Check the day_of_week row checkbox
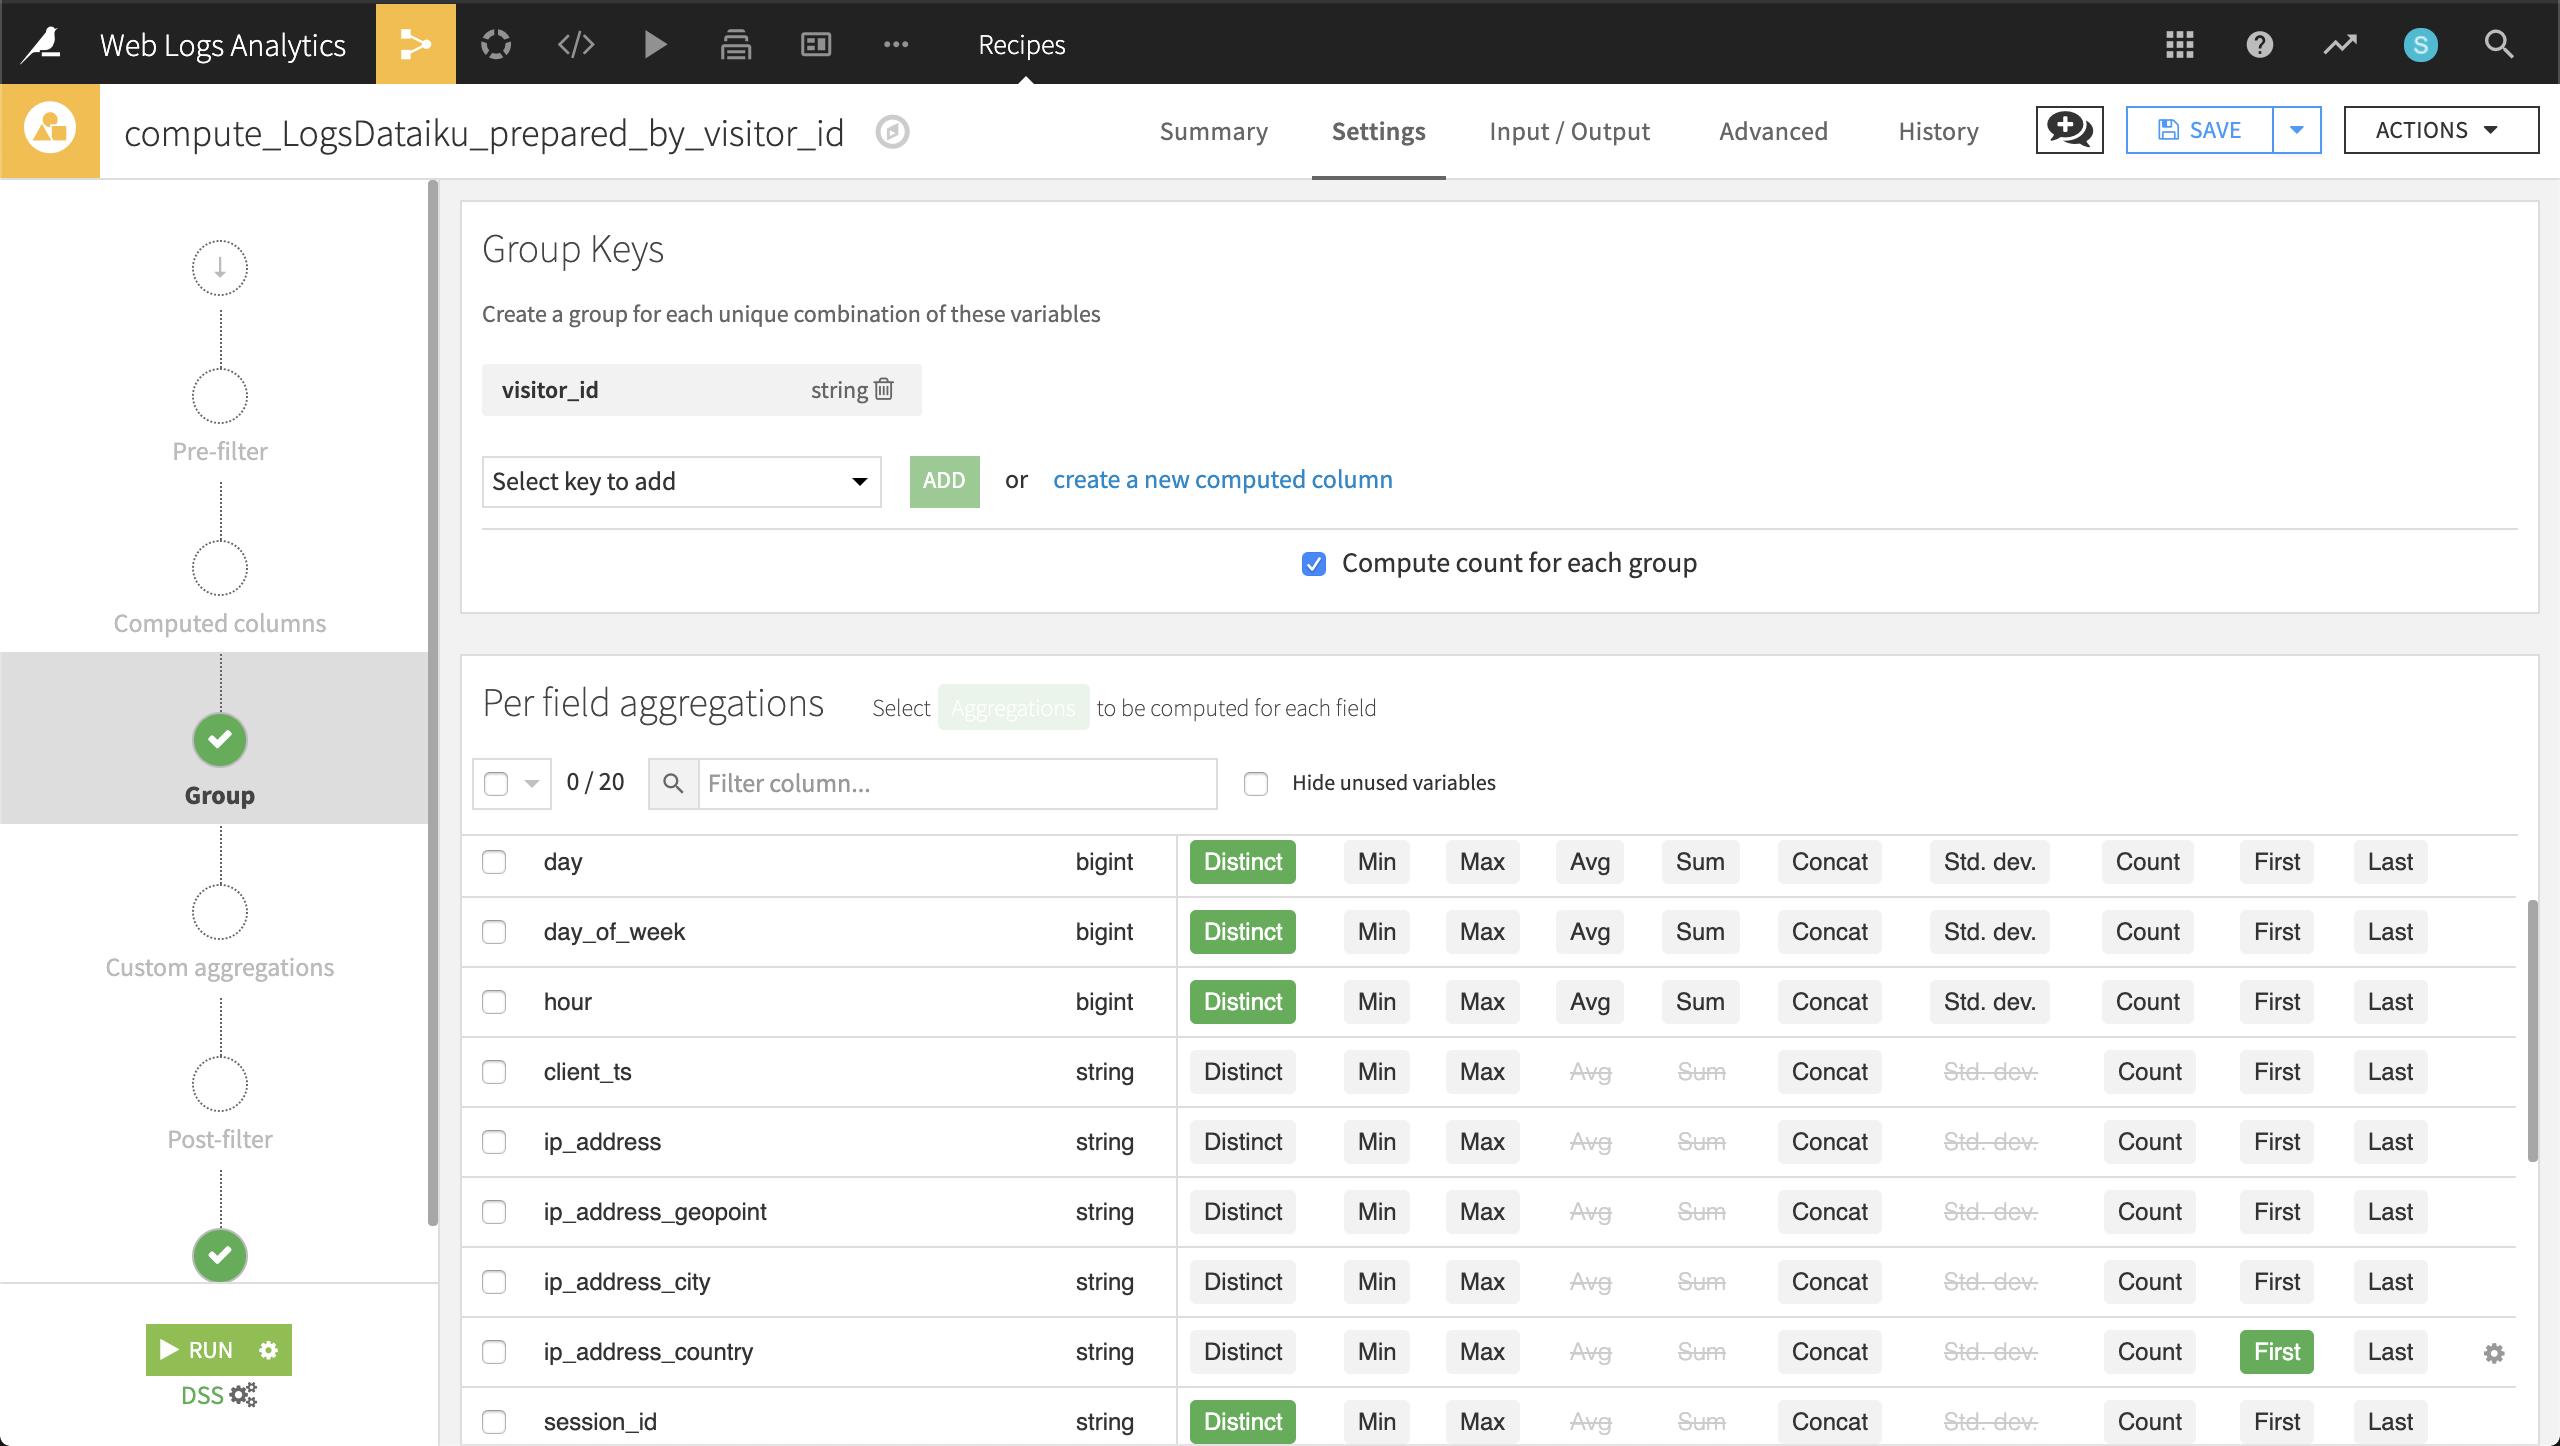The height and width of the screenshot is (1446, 2560). [494, 932]
